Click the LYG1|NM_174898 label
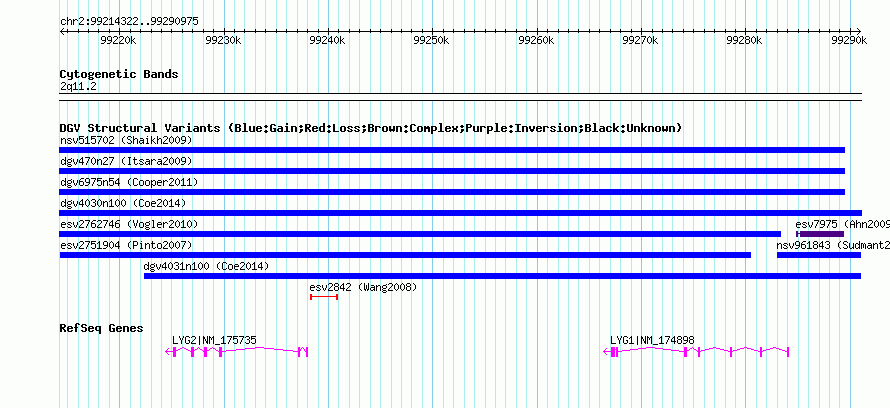This screenshot has width=890, height=408. point(652,340)
